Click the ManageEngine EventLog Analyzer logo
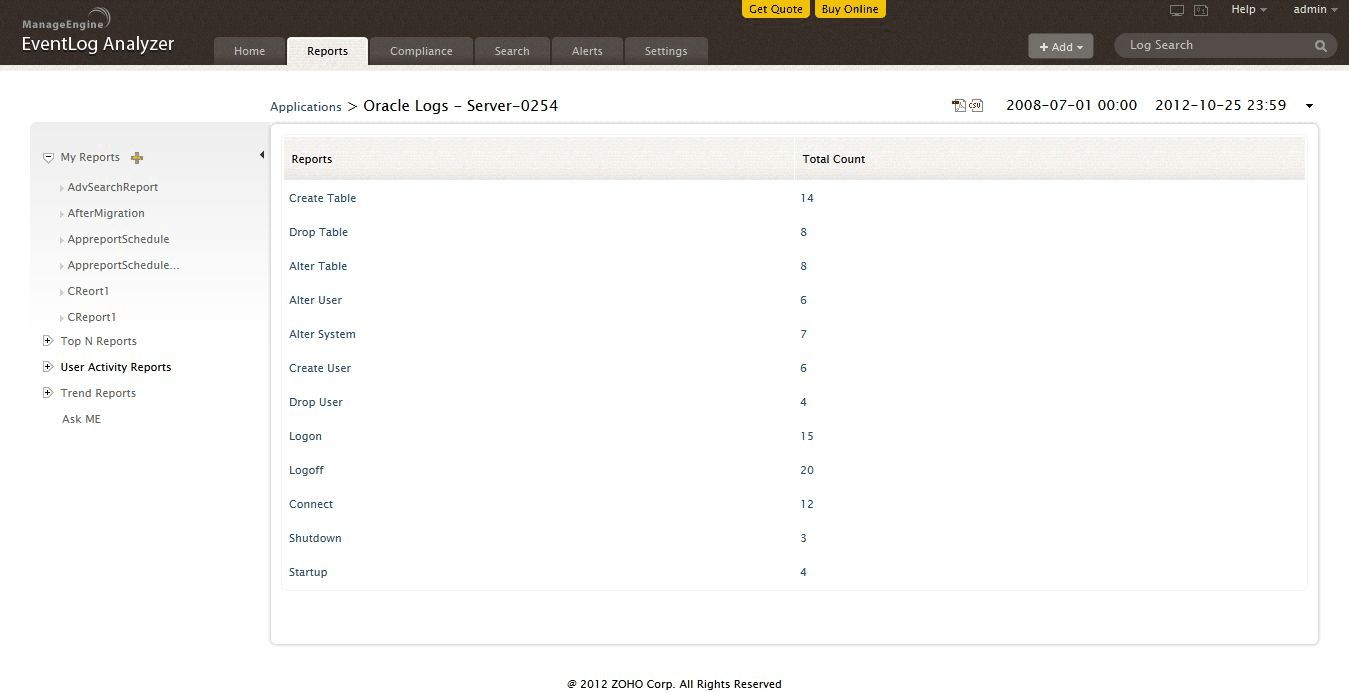This screenshot has height=693, width=1349. click(x=98, y=32)
